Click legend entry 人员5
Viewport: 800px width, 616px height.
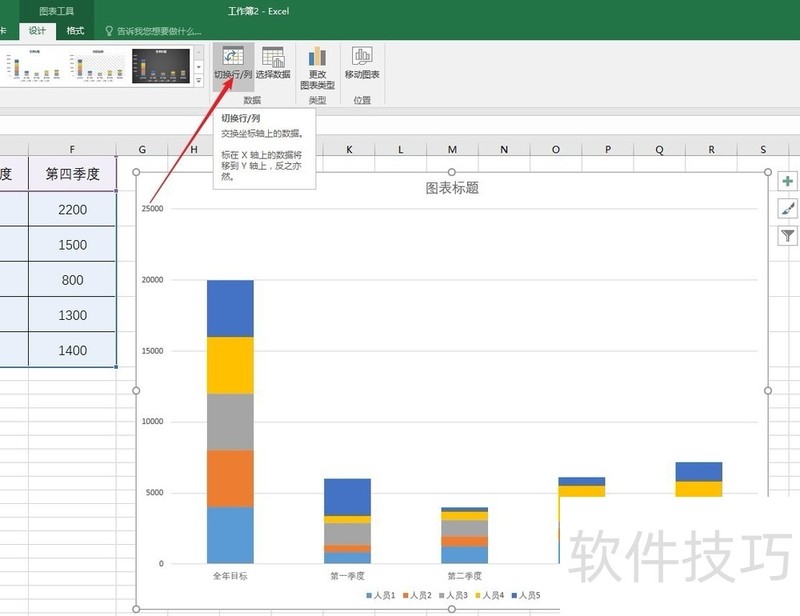pos(526,595)
